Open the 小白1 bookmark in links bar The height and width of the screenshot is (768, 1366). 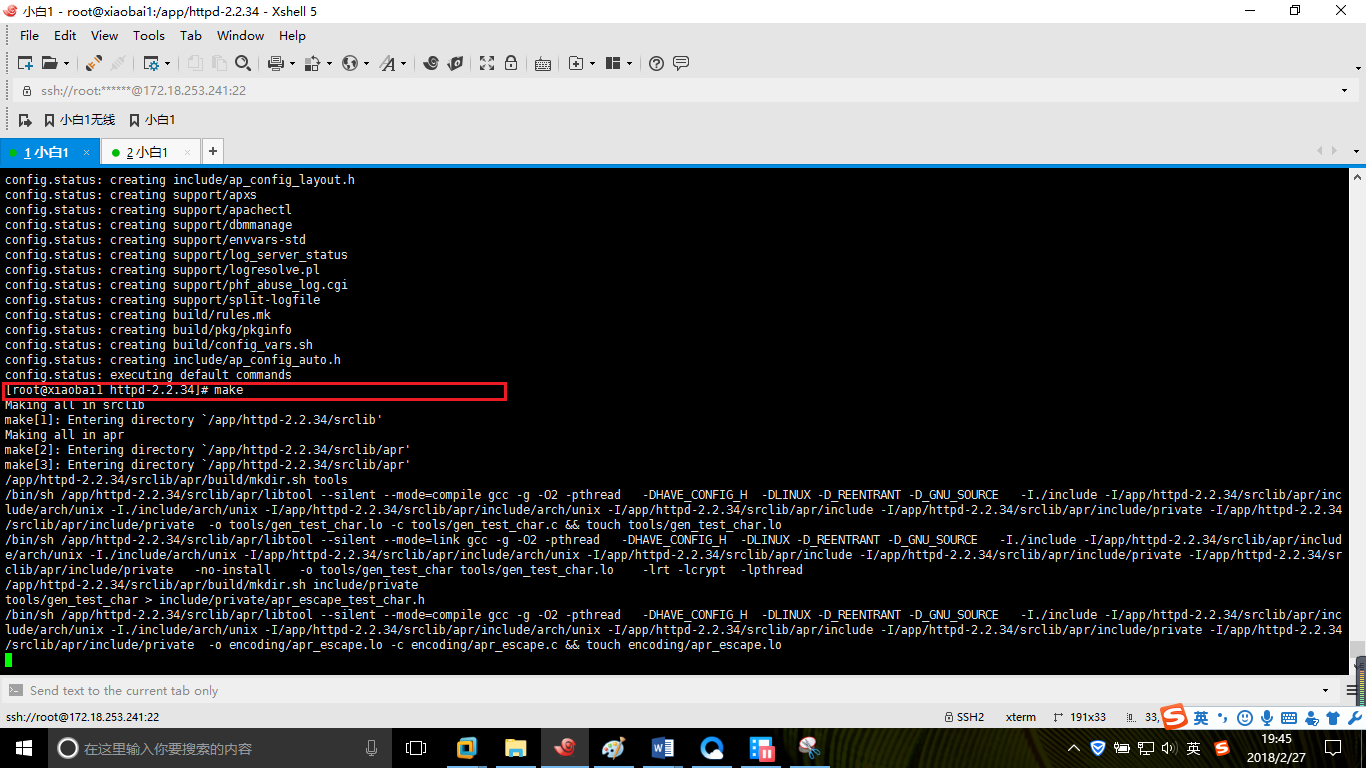151,120
